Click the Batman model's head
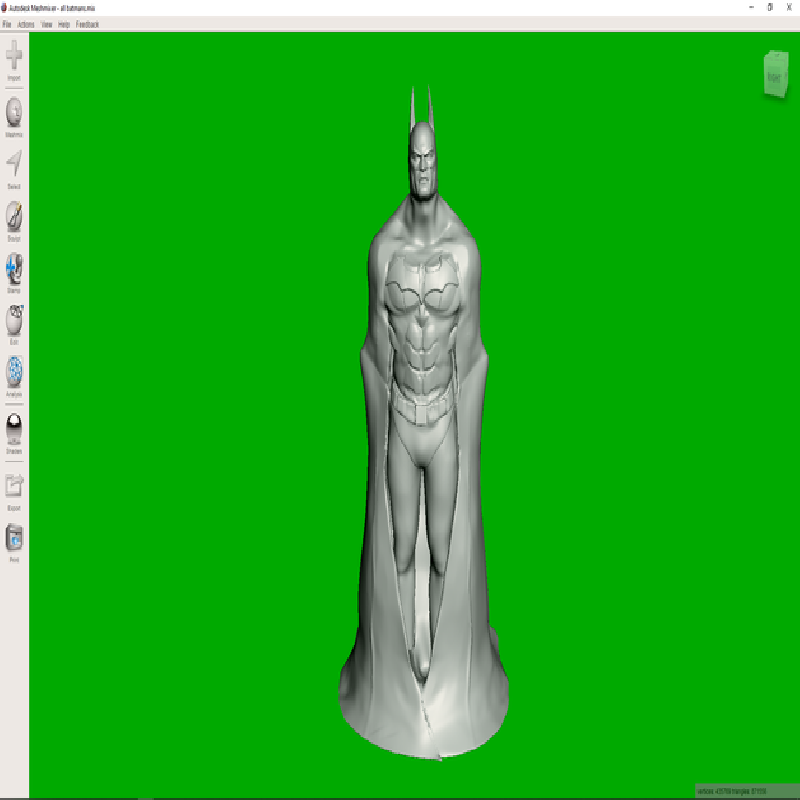The width and height of the screenshot is (800, 800). pyautogui.click(x=422, y=160)
